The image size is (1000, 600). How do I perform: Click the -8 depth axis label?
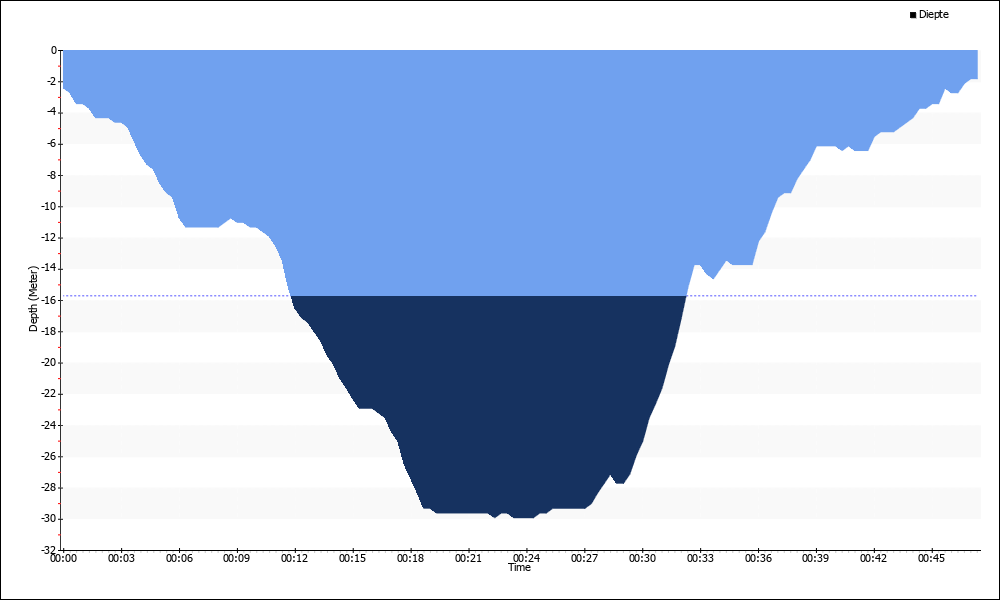point(52,175)
